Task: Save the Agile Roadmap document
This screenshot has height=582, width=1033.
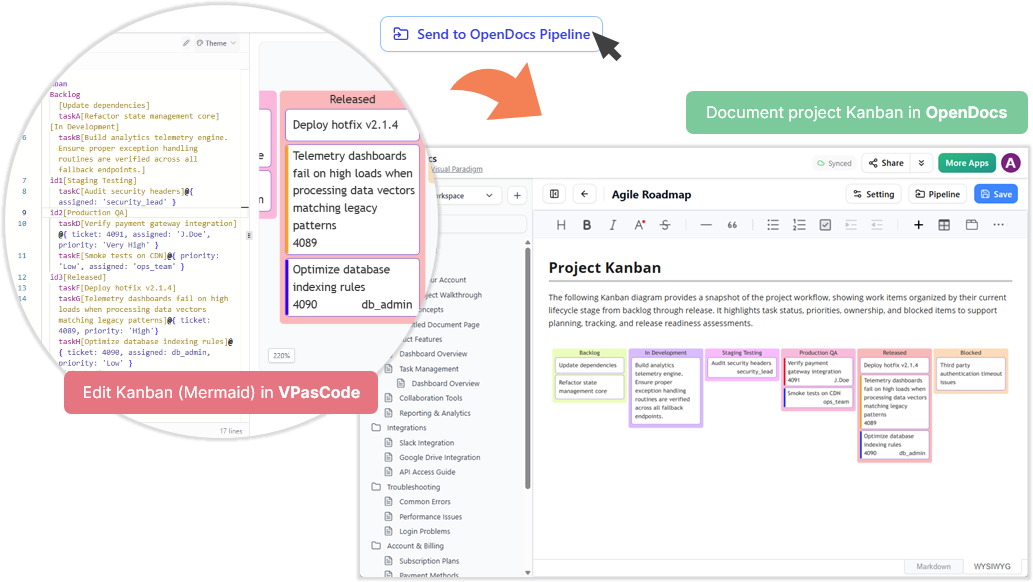Action: [996, 194]
